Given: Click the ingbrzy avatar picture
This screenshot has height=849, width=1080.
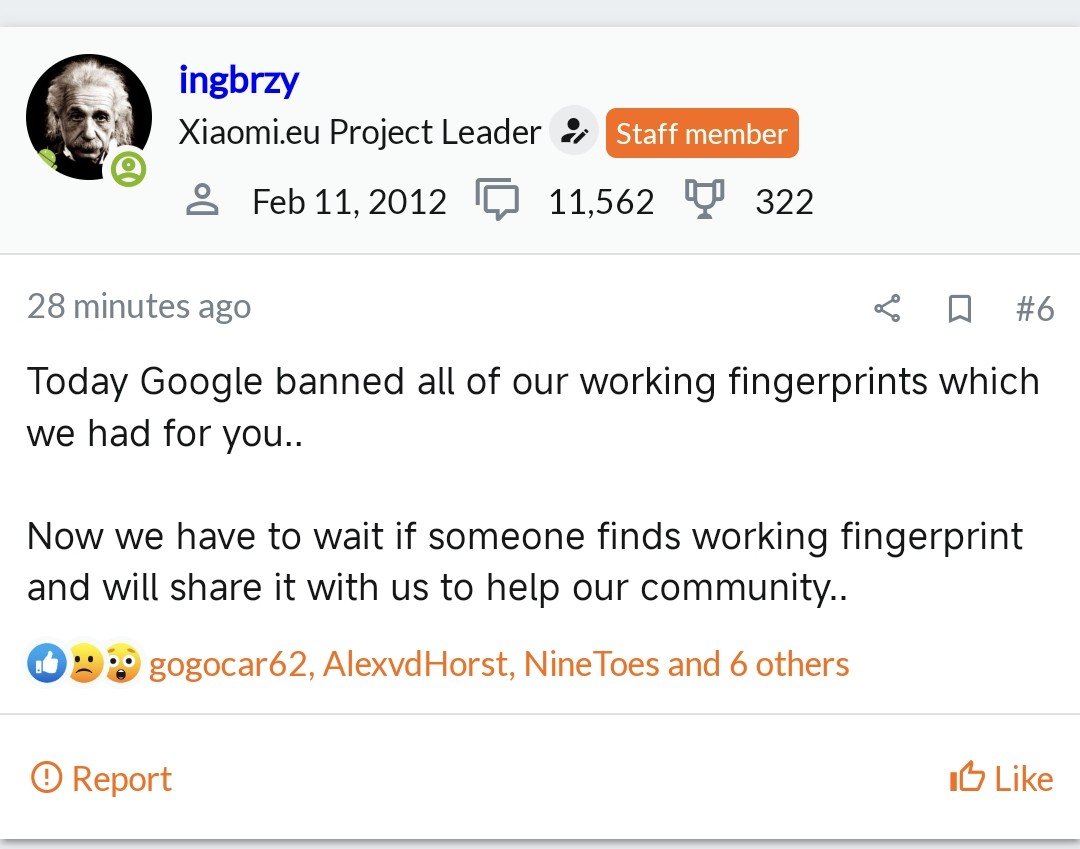Looking at the screenshot, I should point(88,116).
